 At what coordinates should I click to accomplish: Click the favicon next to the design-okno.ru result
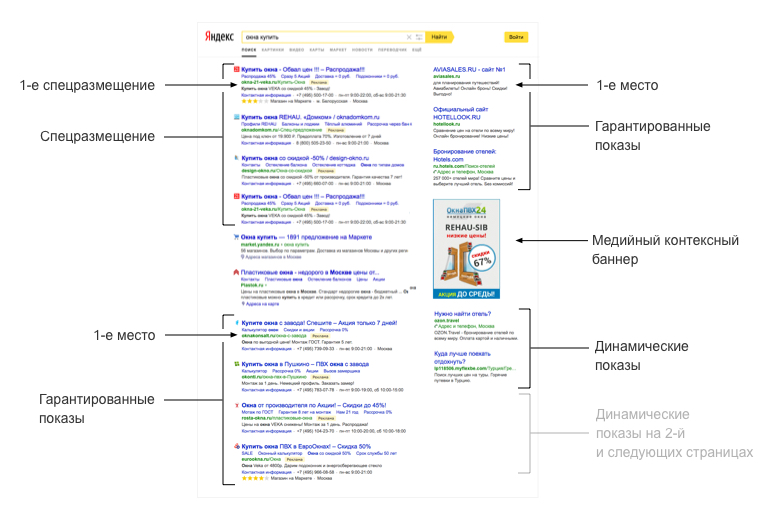pos(234,157)
